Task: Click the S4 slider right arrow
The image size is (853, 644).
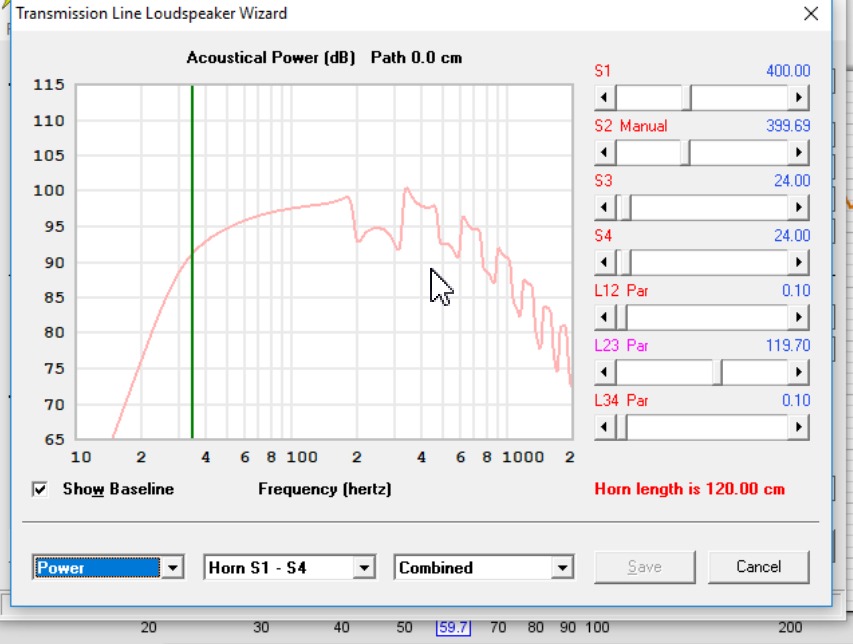Action: point(798,262)
